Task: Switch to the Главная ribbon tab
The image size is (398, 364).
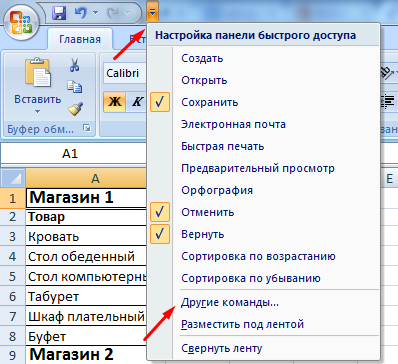Action: pos(80,39)
